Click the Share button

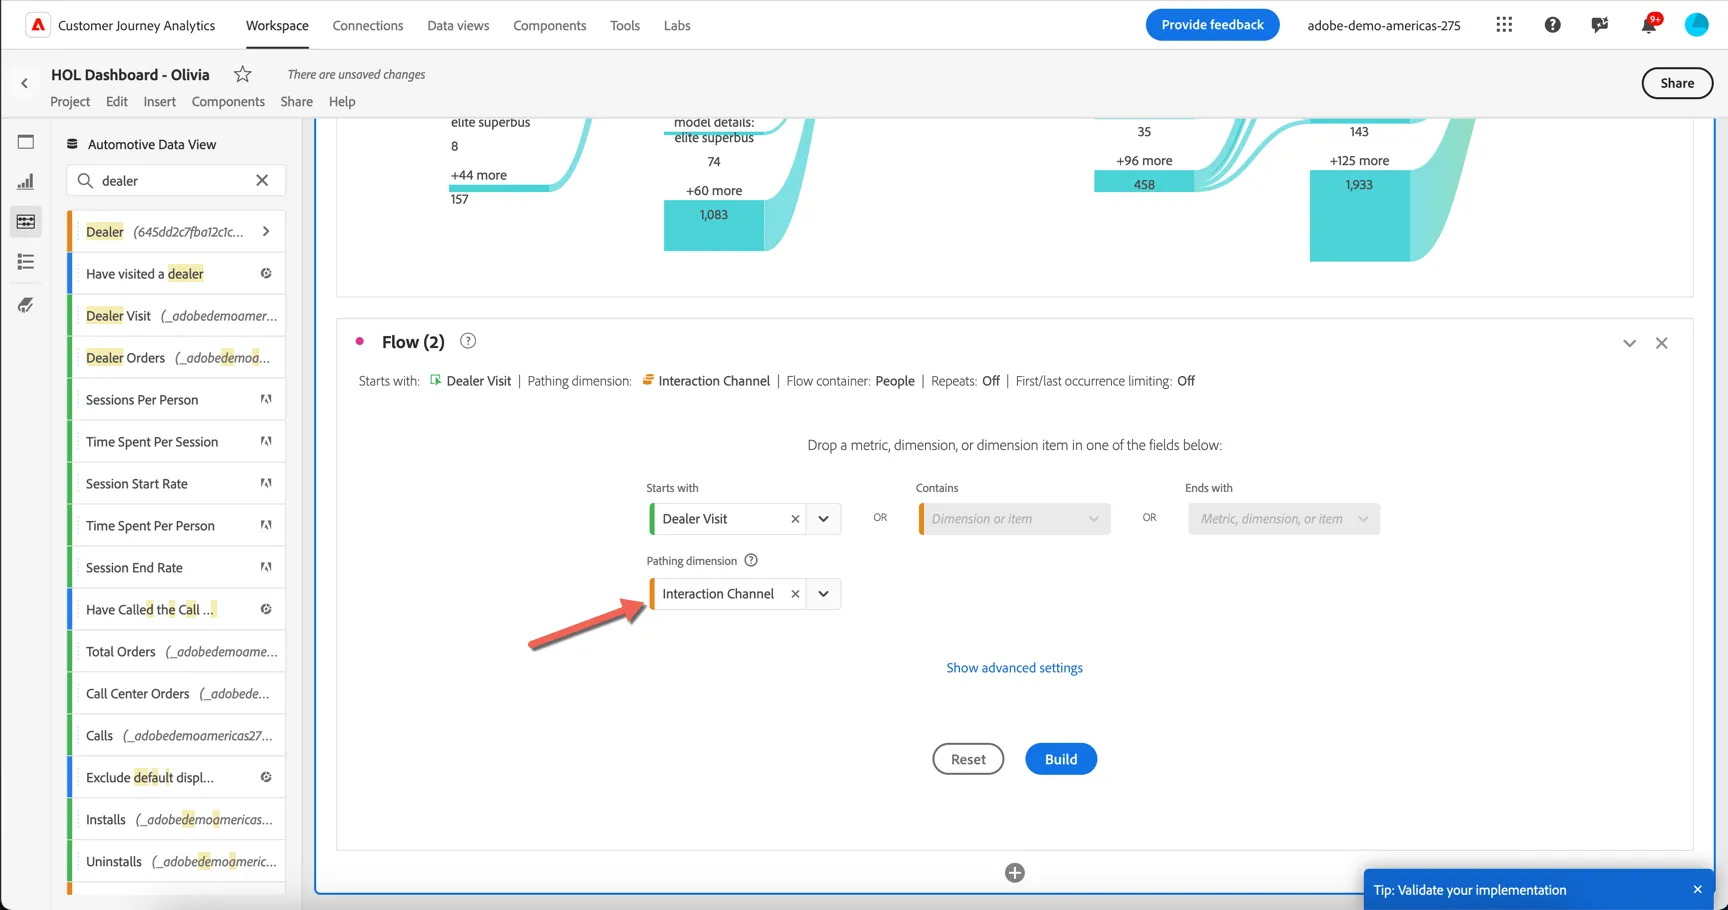click(x=1677, y=83)
